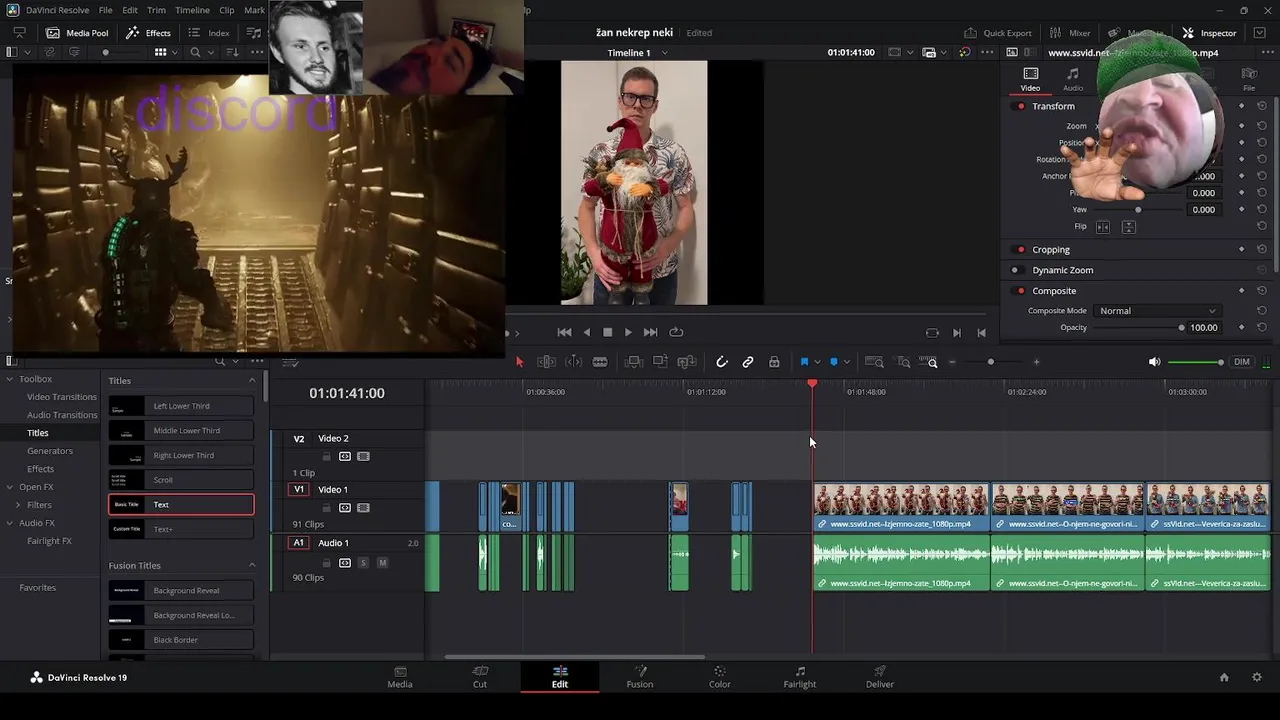Lock the Video 2 track

pyautogui.click(x=326, y=457)
